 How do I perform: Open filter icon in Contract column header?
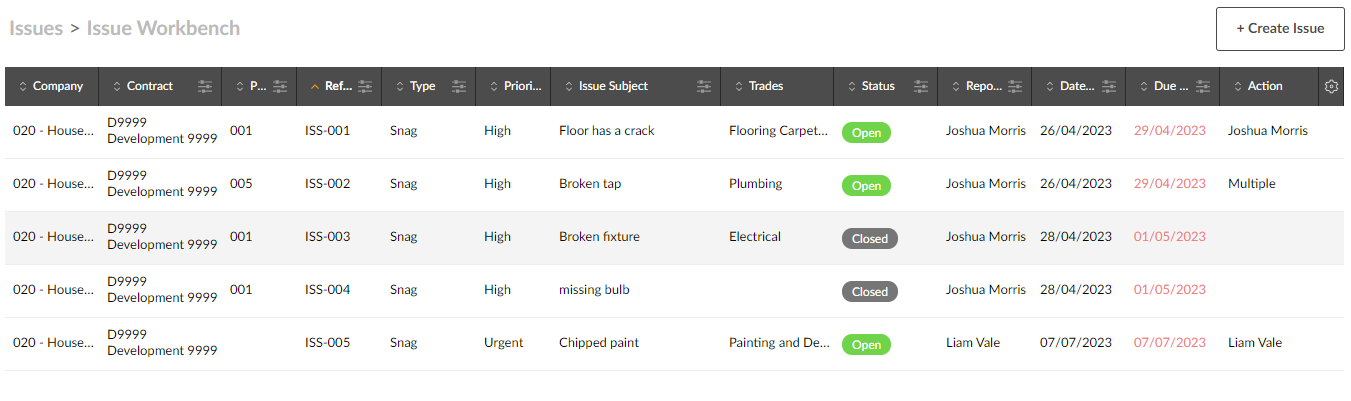coord(205,86)
